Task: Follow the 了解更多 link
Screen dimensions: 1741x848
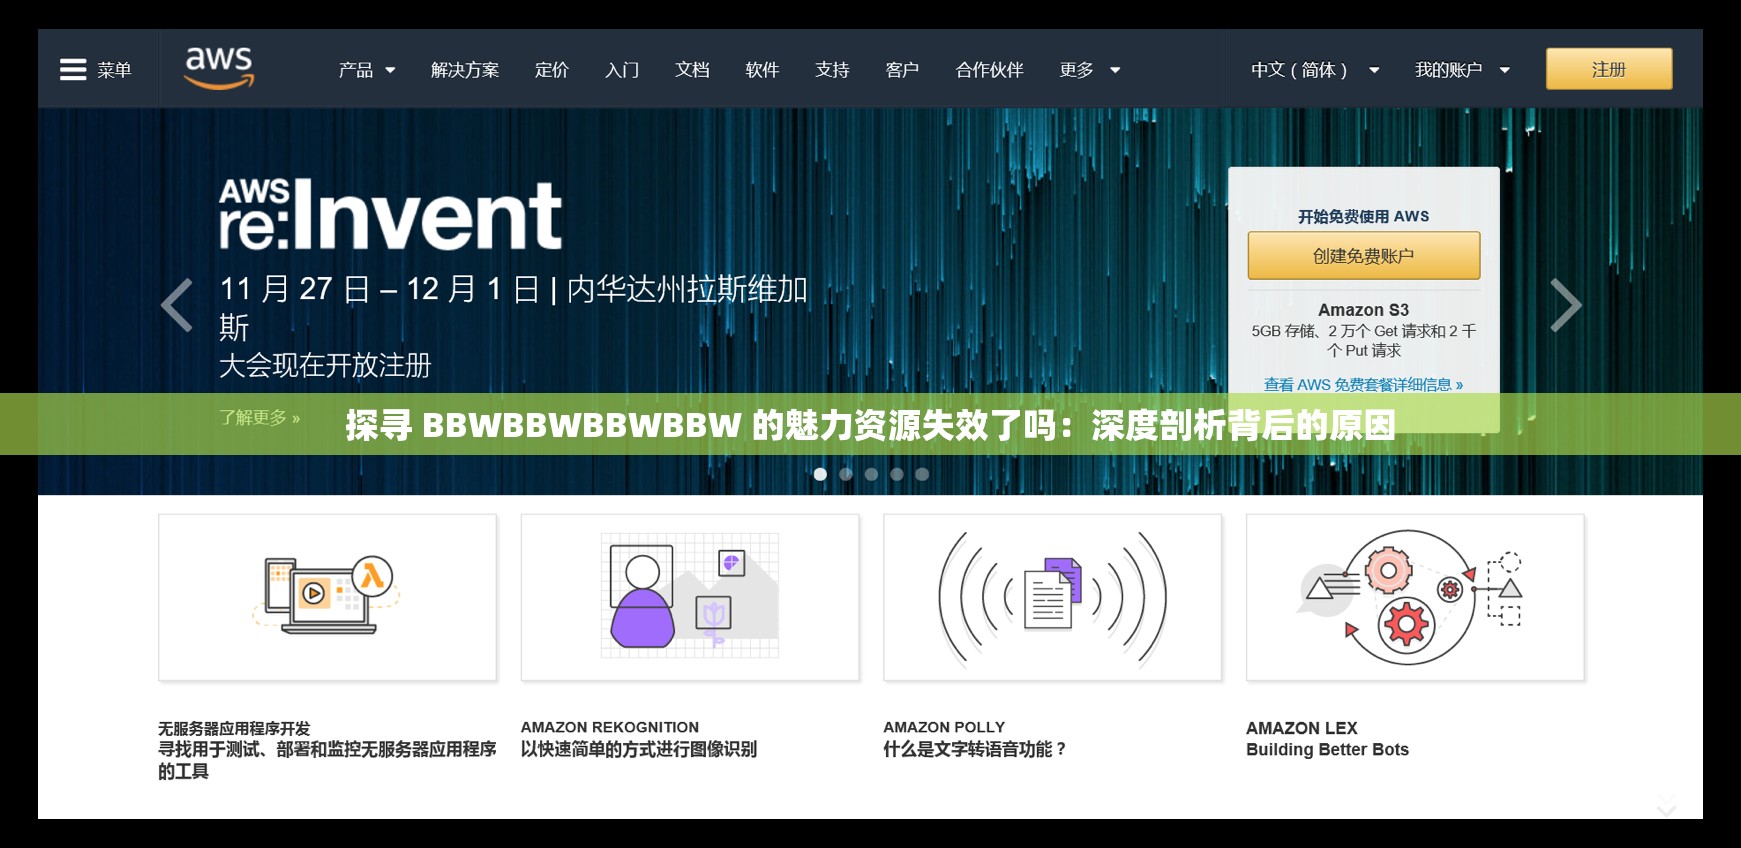Action: point(260,418)
